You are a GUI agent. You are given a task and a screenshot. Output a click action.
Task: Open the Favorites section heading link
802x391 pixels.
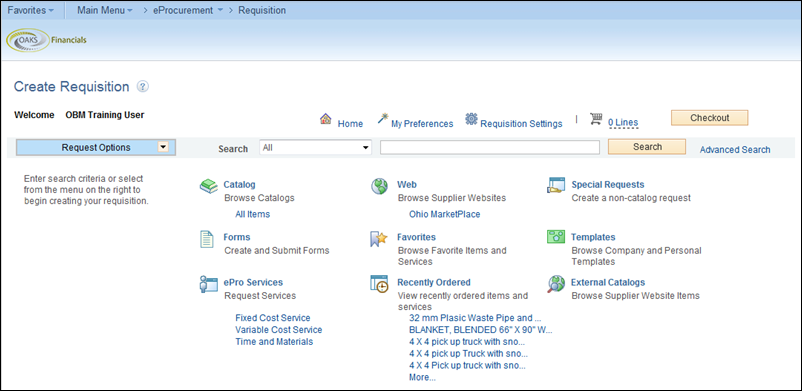tap(416, 237)
